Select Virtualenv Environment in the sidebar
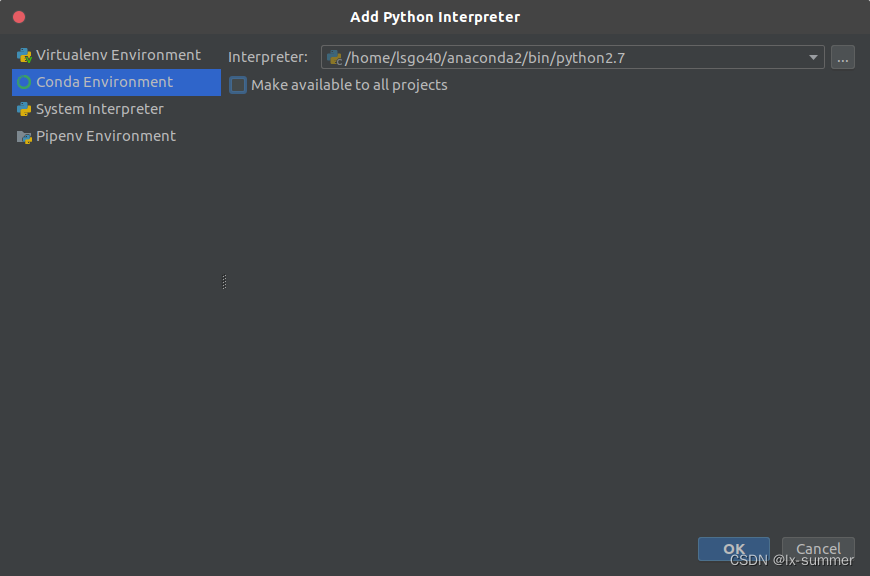 click(x=117, y=55)
